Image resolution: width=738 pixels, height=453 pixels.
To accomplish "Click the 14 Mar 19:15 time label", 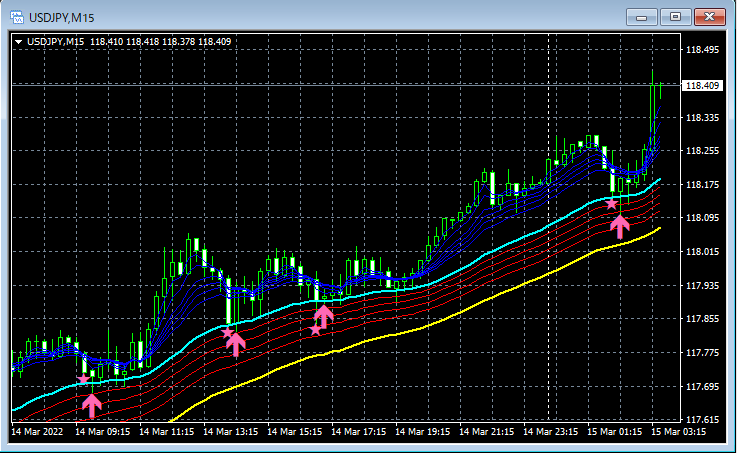I will click(422, 432).
